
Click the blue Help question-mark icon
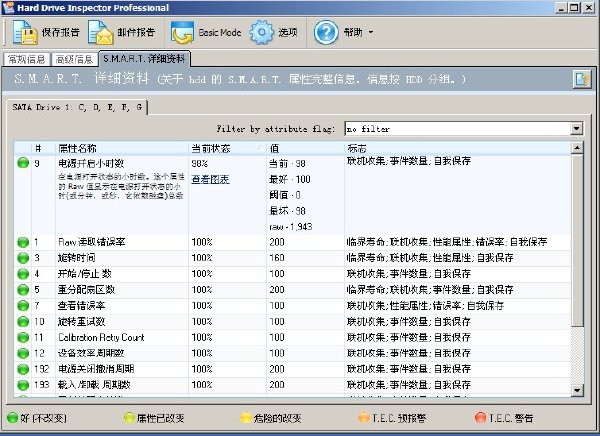[326, 33]
